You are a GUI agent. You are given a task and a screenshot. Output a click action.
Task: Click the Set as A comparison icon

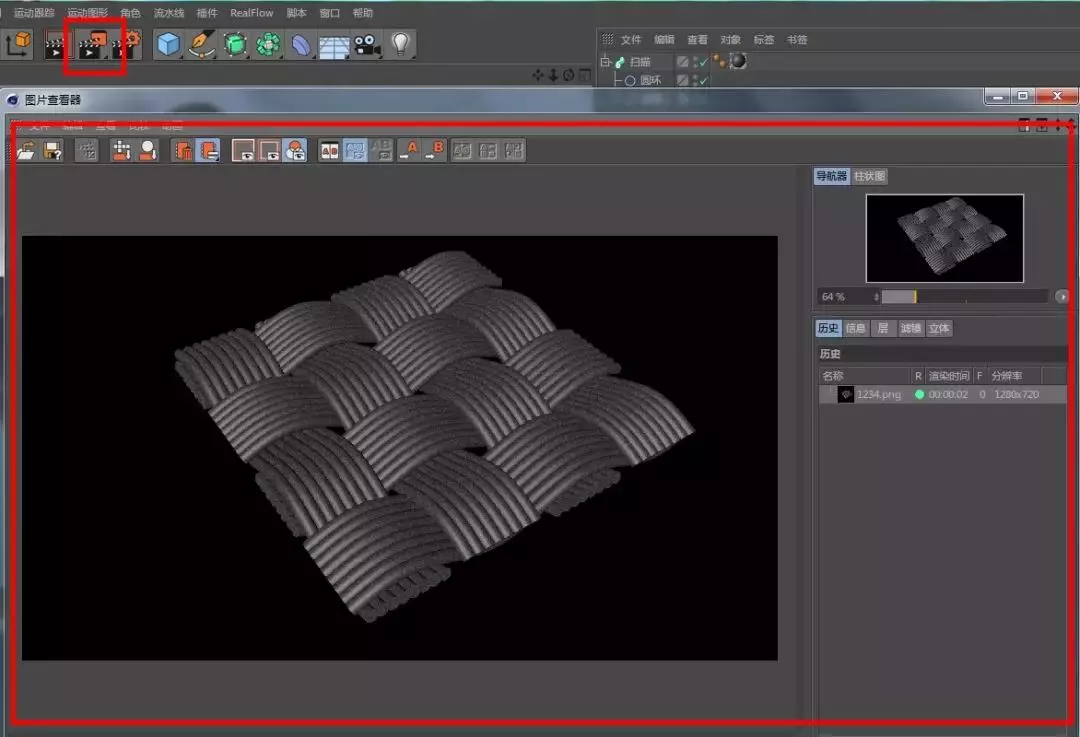pyautogui.click(x=408, y=150)
